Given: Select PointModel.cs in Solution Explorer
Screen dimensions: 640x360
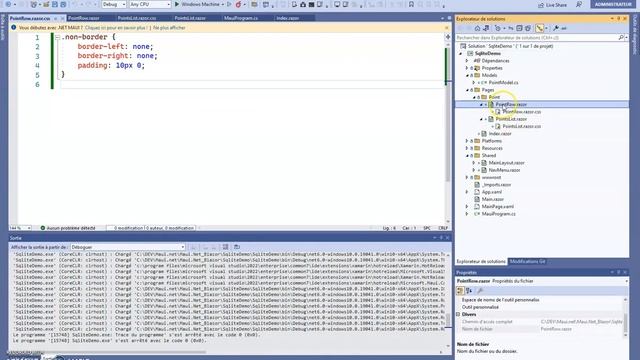Looking at the screenshot, I should click(503, 82).
